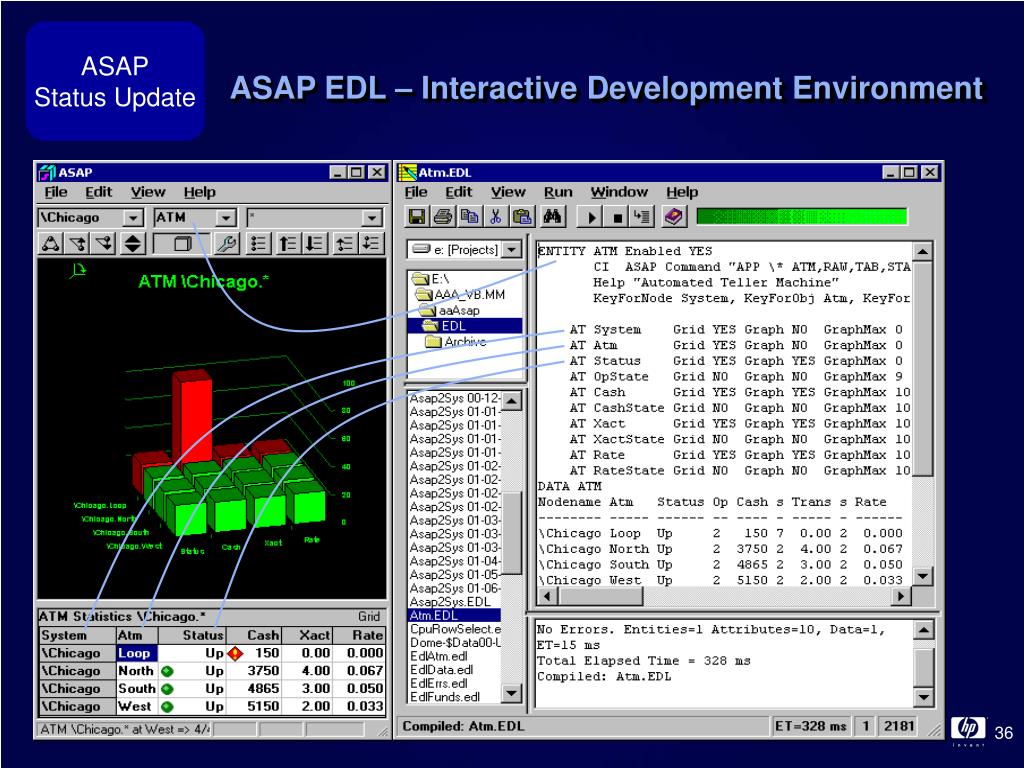Select the highlighted EDL folder
The height and width of the screenshot is (768, 1024).
point(445,326)
